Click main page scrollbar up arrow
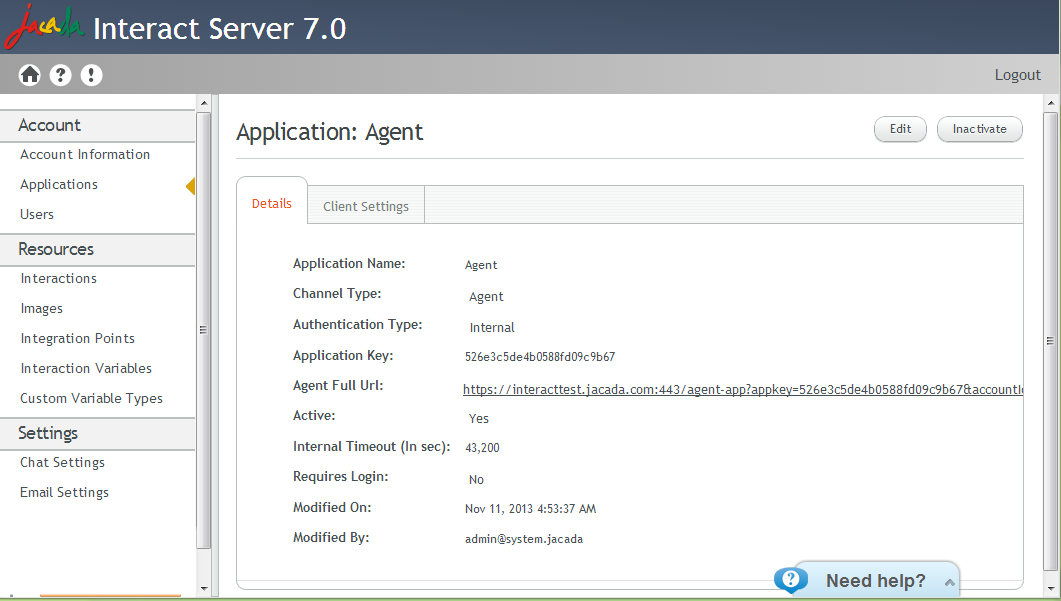The height and width of the screenshot is (601, 1061). (x=1051, y=103)
